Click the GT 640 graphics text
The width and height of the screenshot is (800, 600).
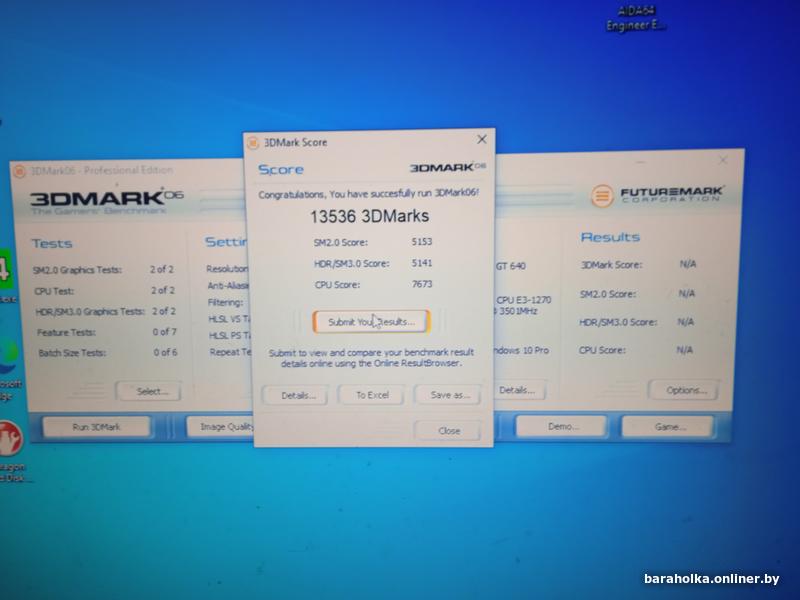click(x=511, y=266)
